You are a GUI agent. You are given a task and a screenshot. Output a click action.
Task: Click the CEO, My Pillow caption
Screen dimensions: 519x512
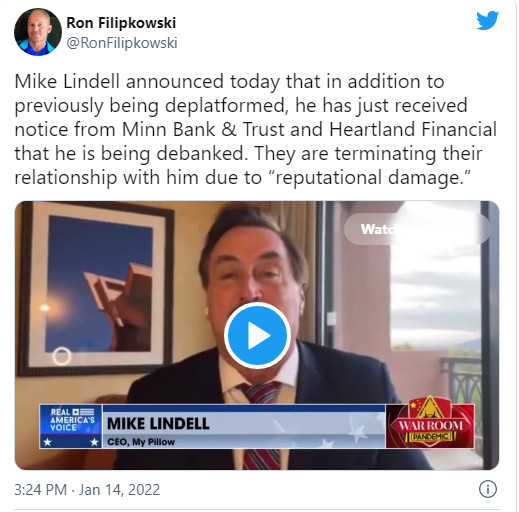point(141,442)
